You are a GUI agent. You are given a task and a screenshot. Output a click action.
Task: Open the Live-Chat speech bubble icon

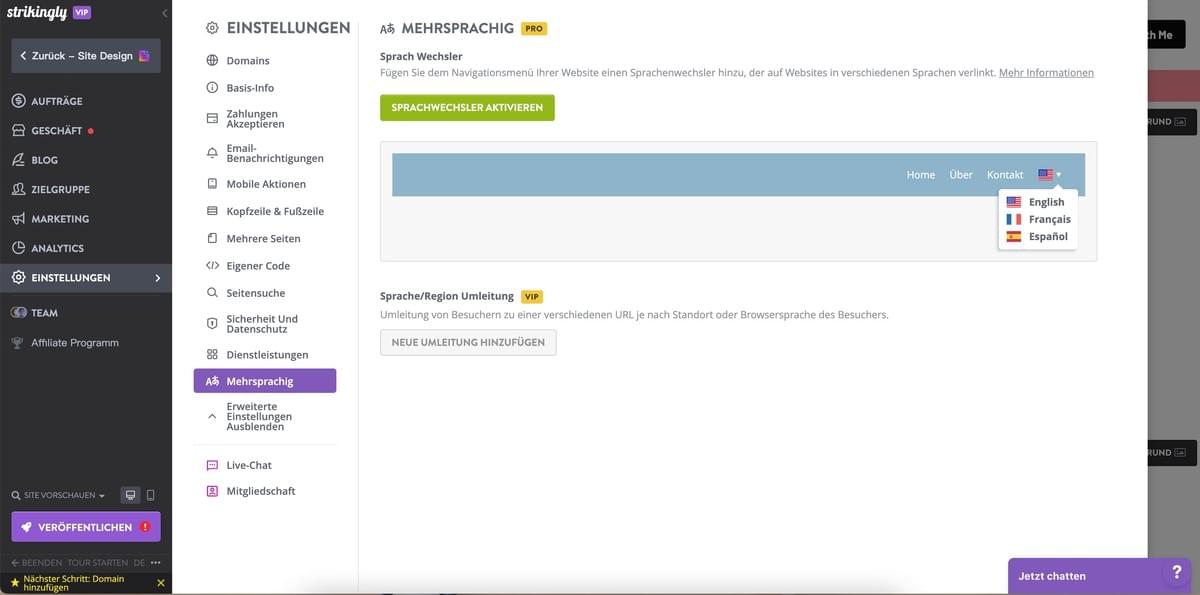(211, 464)
